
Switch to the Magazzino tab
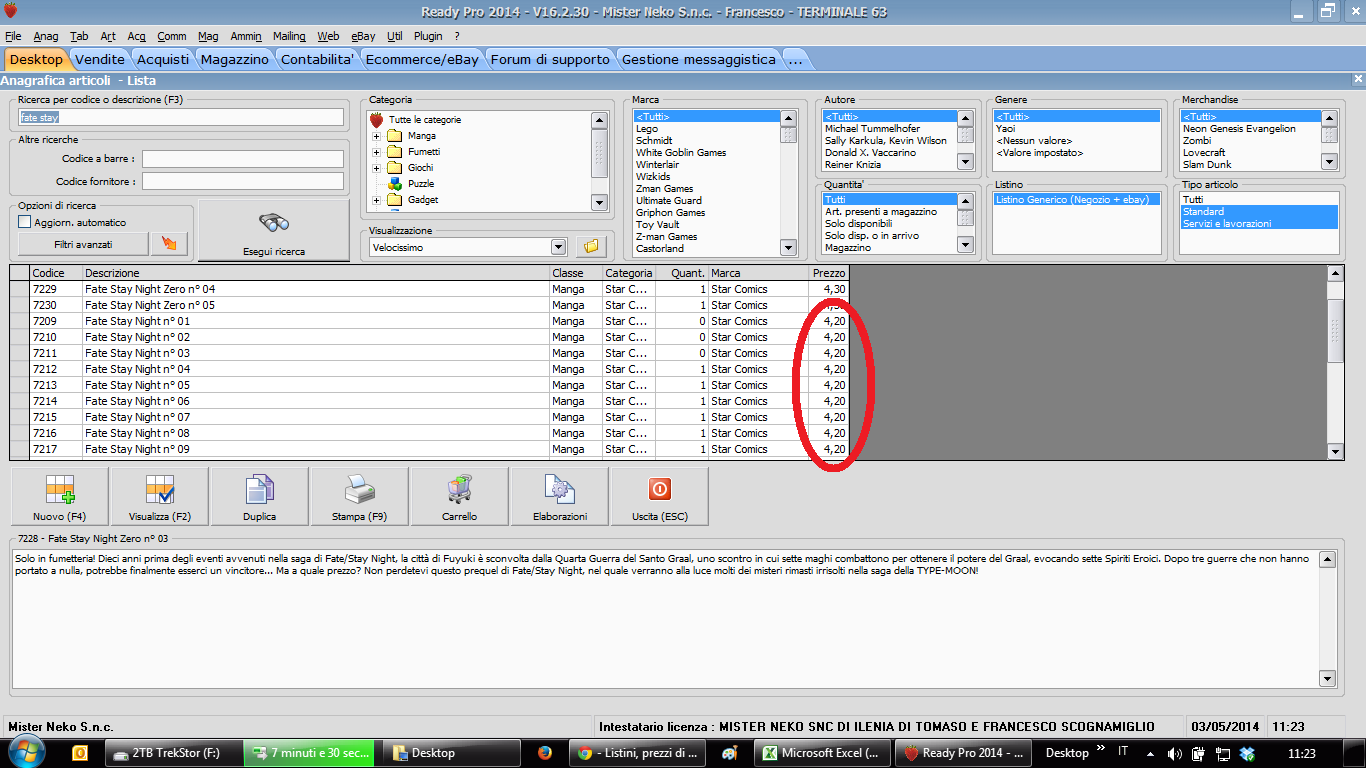pos(235,59)
